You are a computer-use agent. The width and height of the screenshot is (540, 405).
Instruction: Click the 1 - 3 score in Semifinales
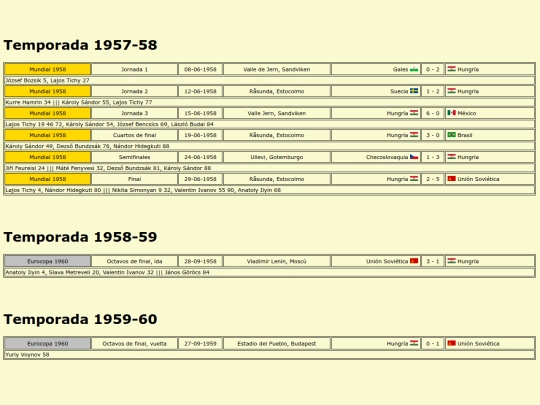433,157
